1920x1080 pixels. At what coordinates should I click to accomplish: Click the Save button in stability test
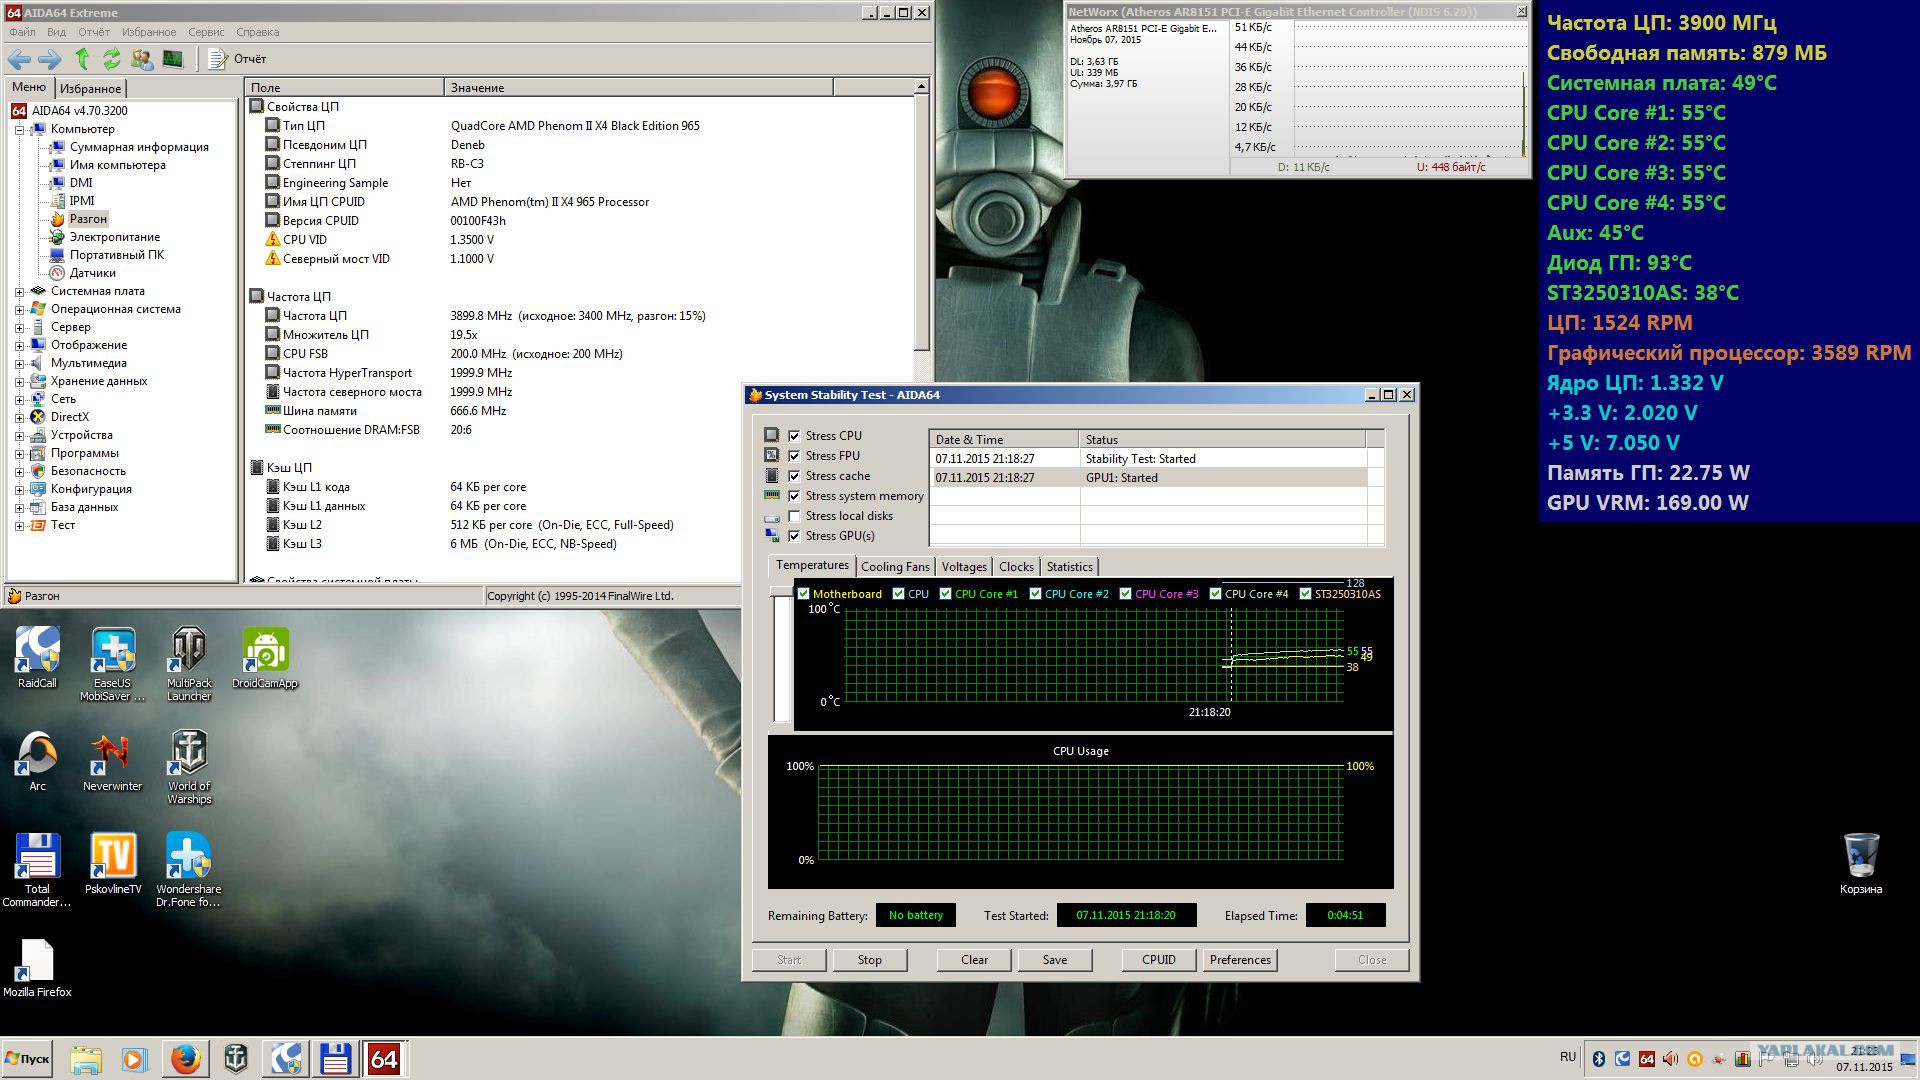click(1054, 960)
